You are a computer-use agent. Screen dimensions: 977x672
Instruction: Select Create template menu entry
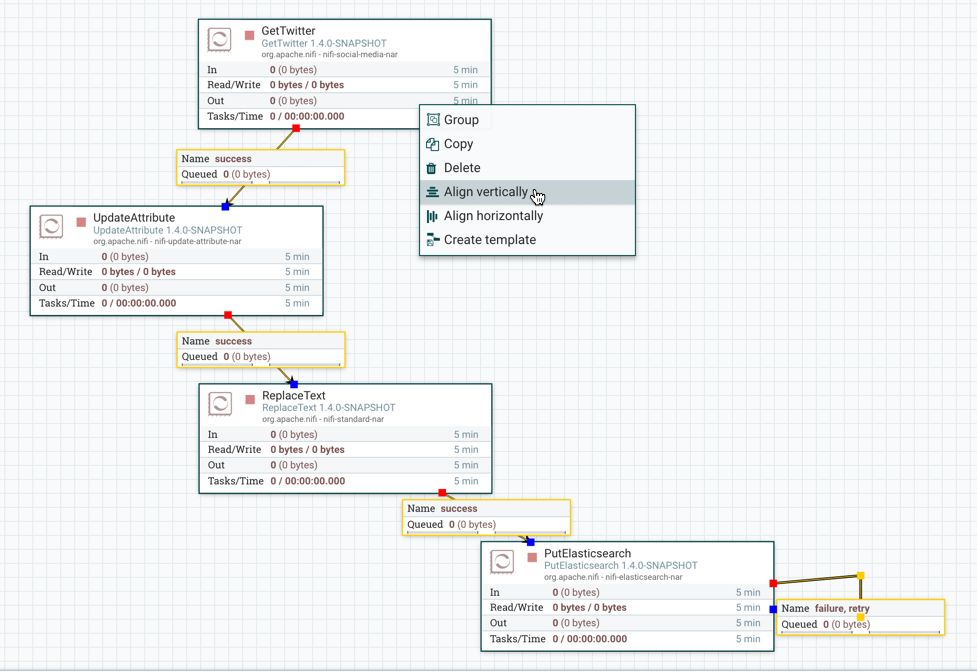489,240
